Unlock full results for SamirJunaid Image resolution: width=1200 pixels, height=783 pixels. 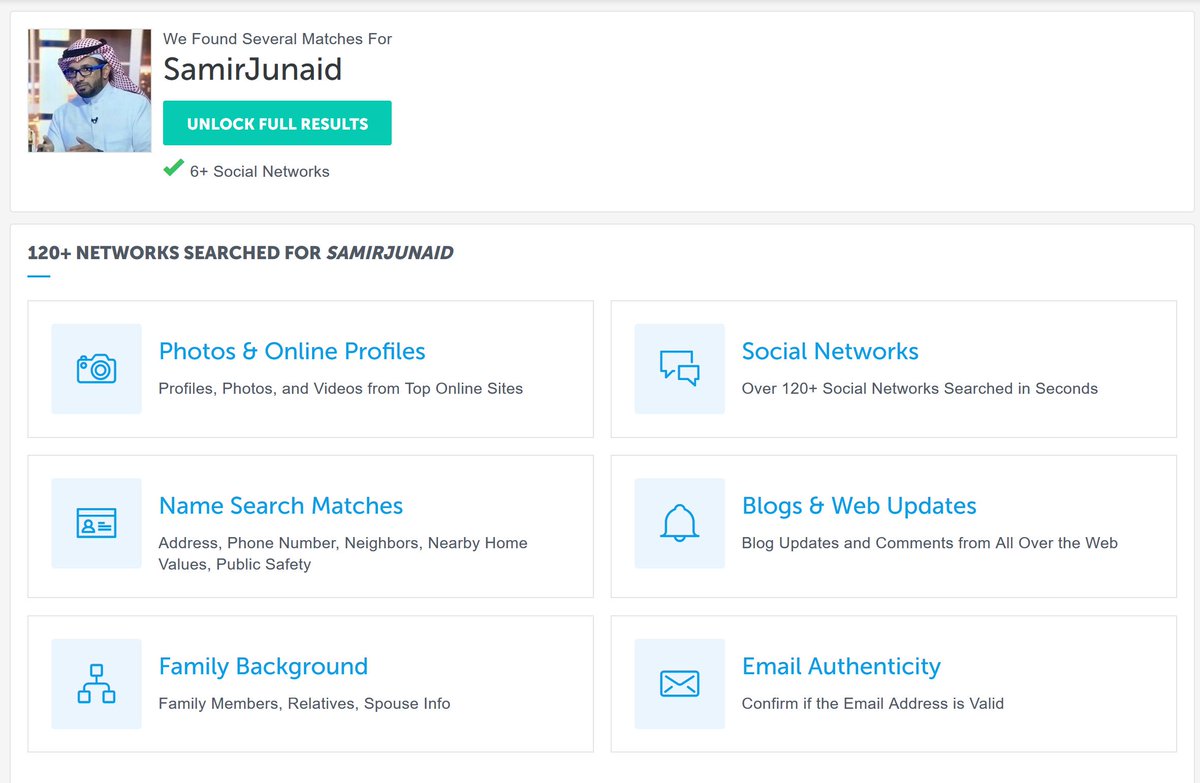click(277, 123)
